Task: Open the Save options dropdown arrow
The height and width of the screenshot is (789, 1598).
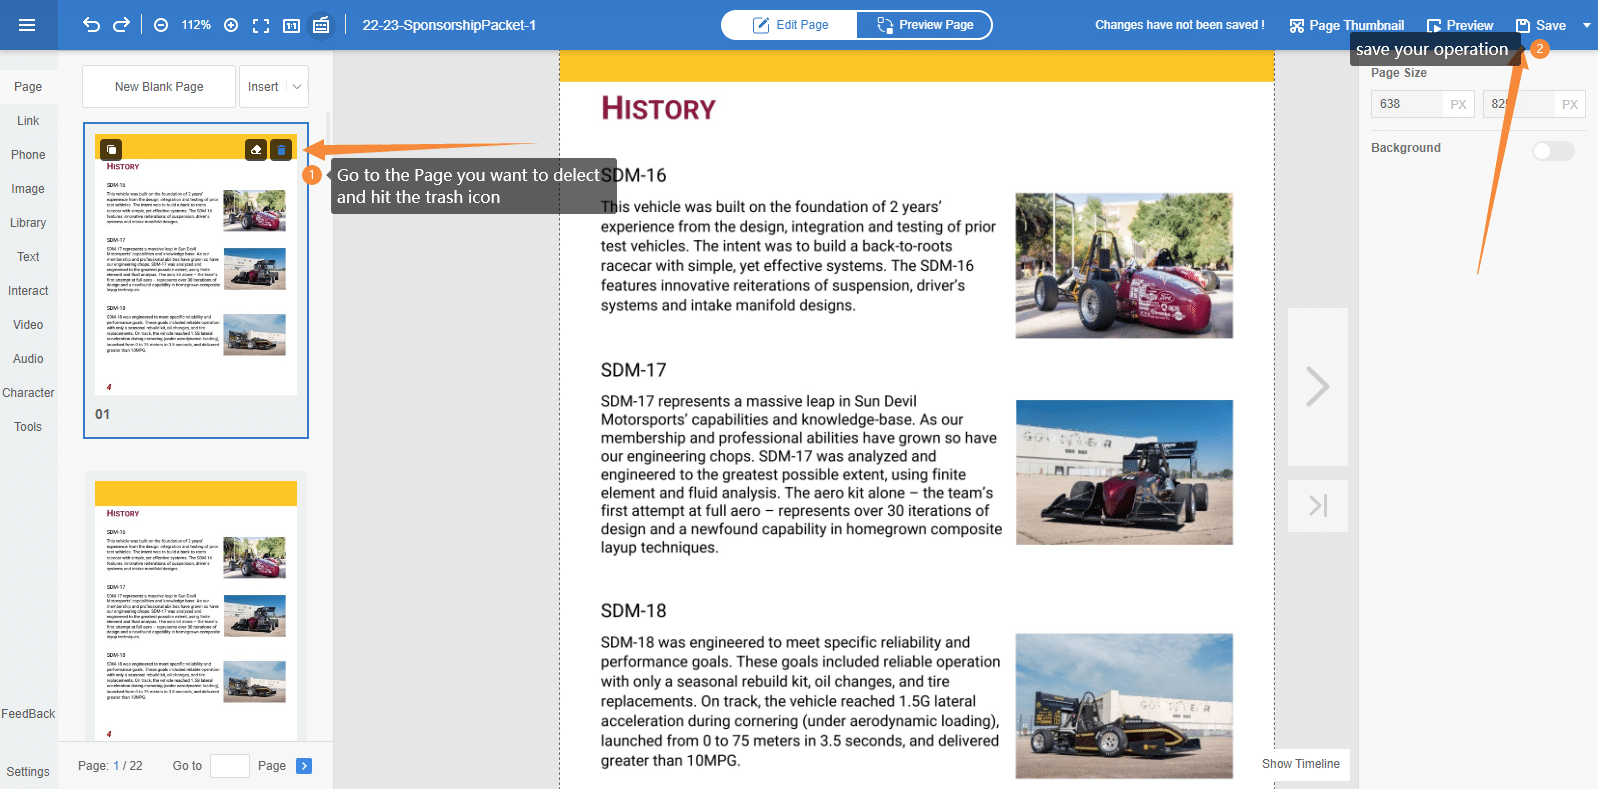Action: click(1586, 25)
